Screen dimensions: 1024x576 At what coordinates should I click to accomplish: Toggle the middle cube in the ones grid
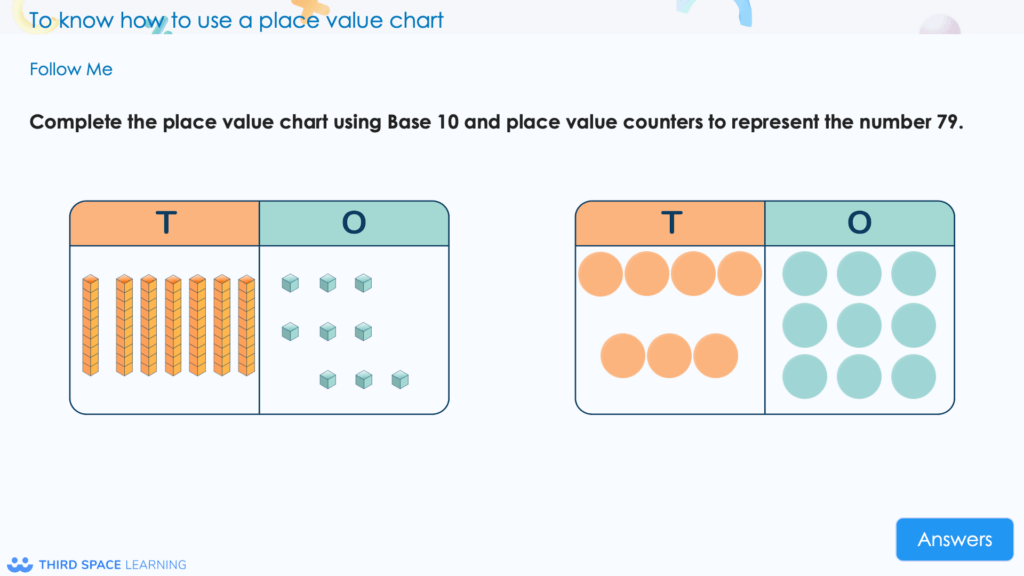pyautogui.click(x=327, y=330)
